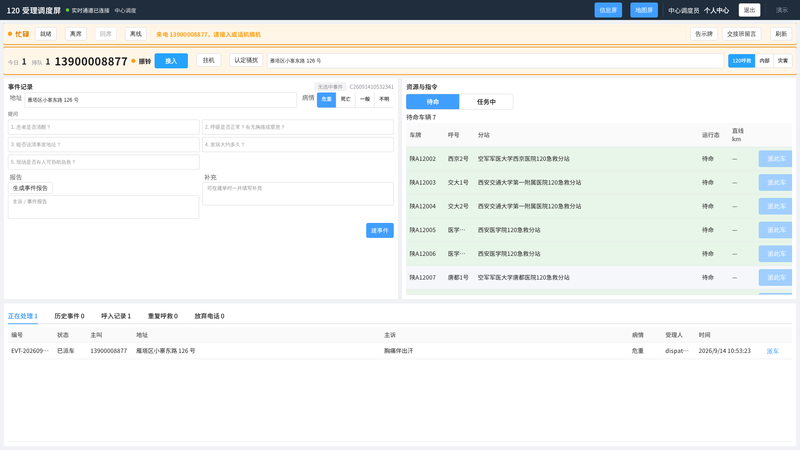Open the 地图屏 map screen
Screen dimensions: 800x450
644,10
